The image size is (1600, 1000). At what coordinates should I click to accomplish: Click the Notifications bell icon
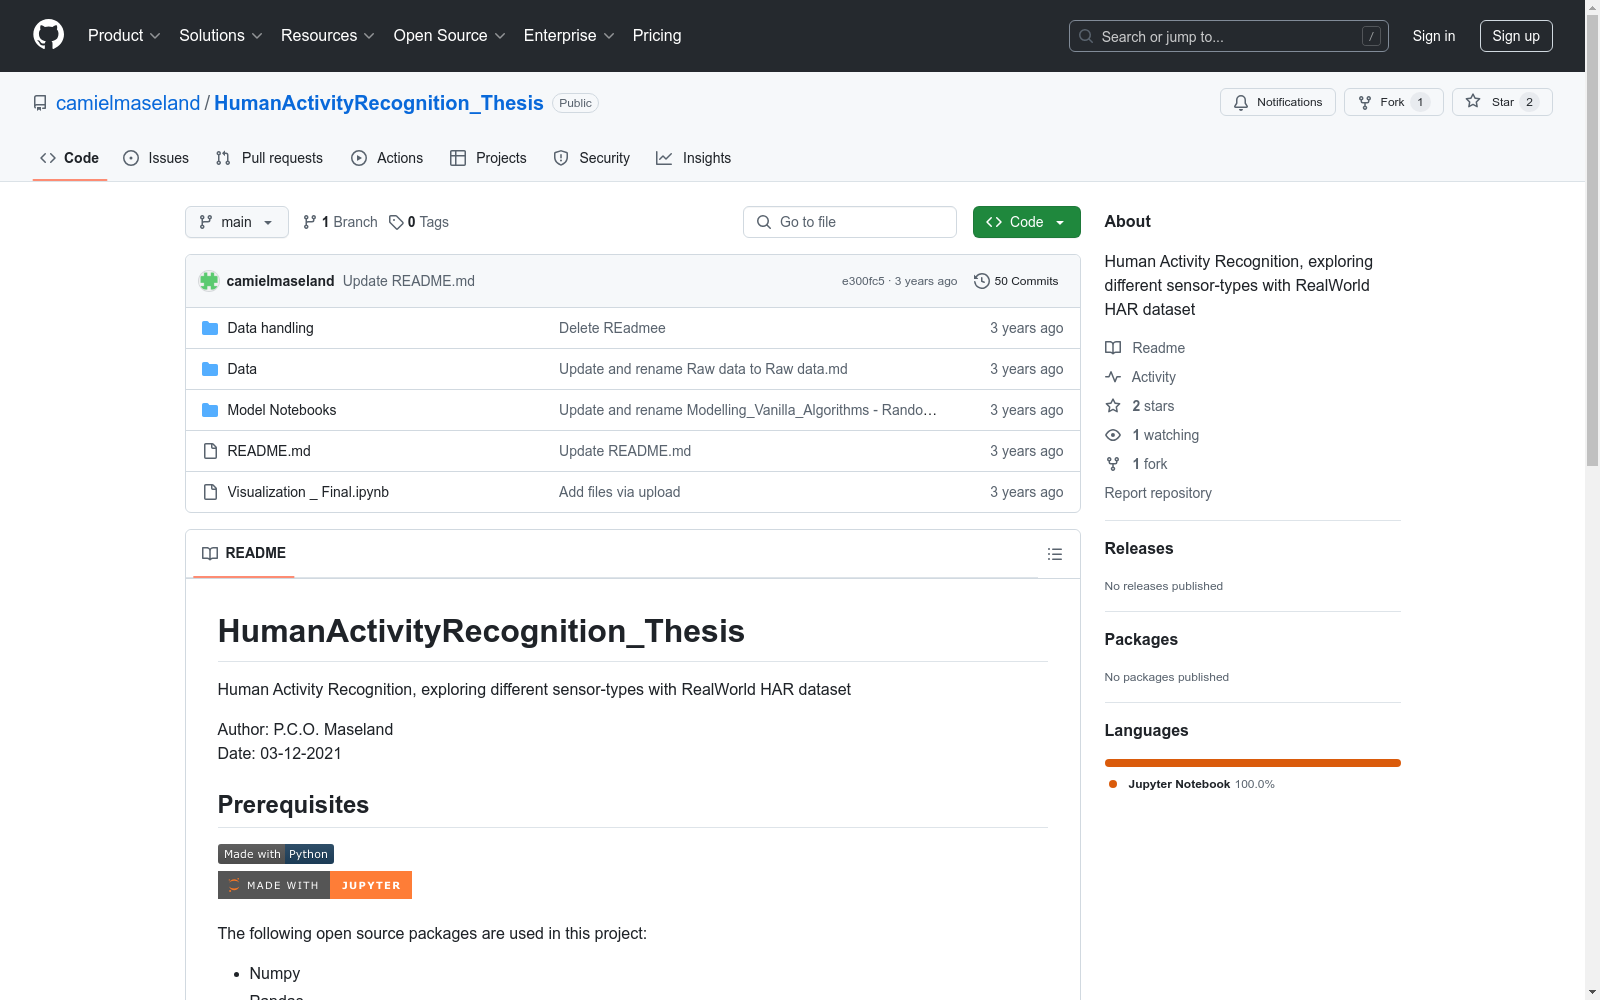pyautogui.click(x=1241, y=102)
